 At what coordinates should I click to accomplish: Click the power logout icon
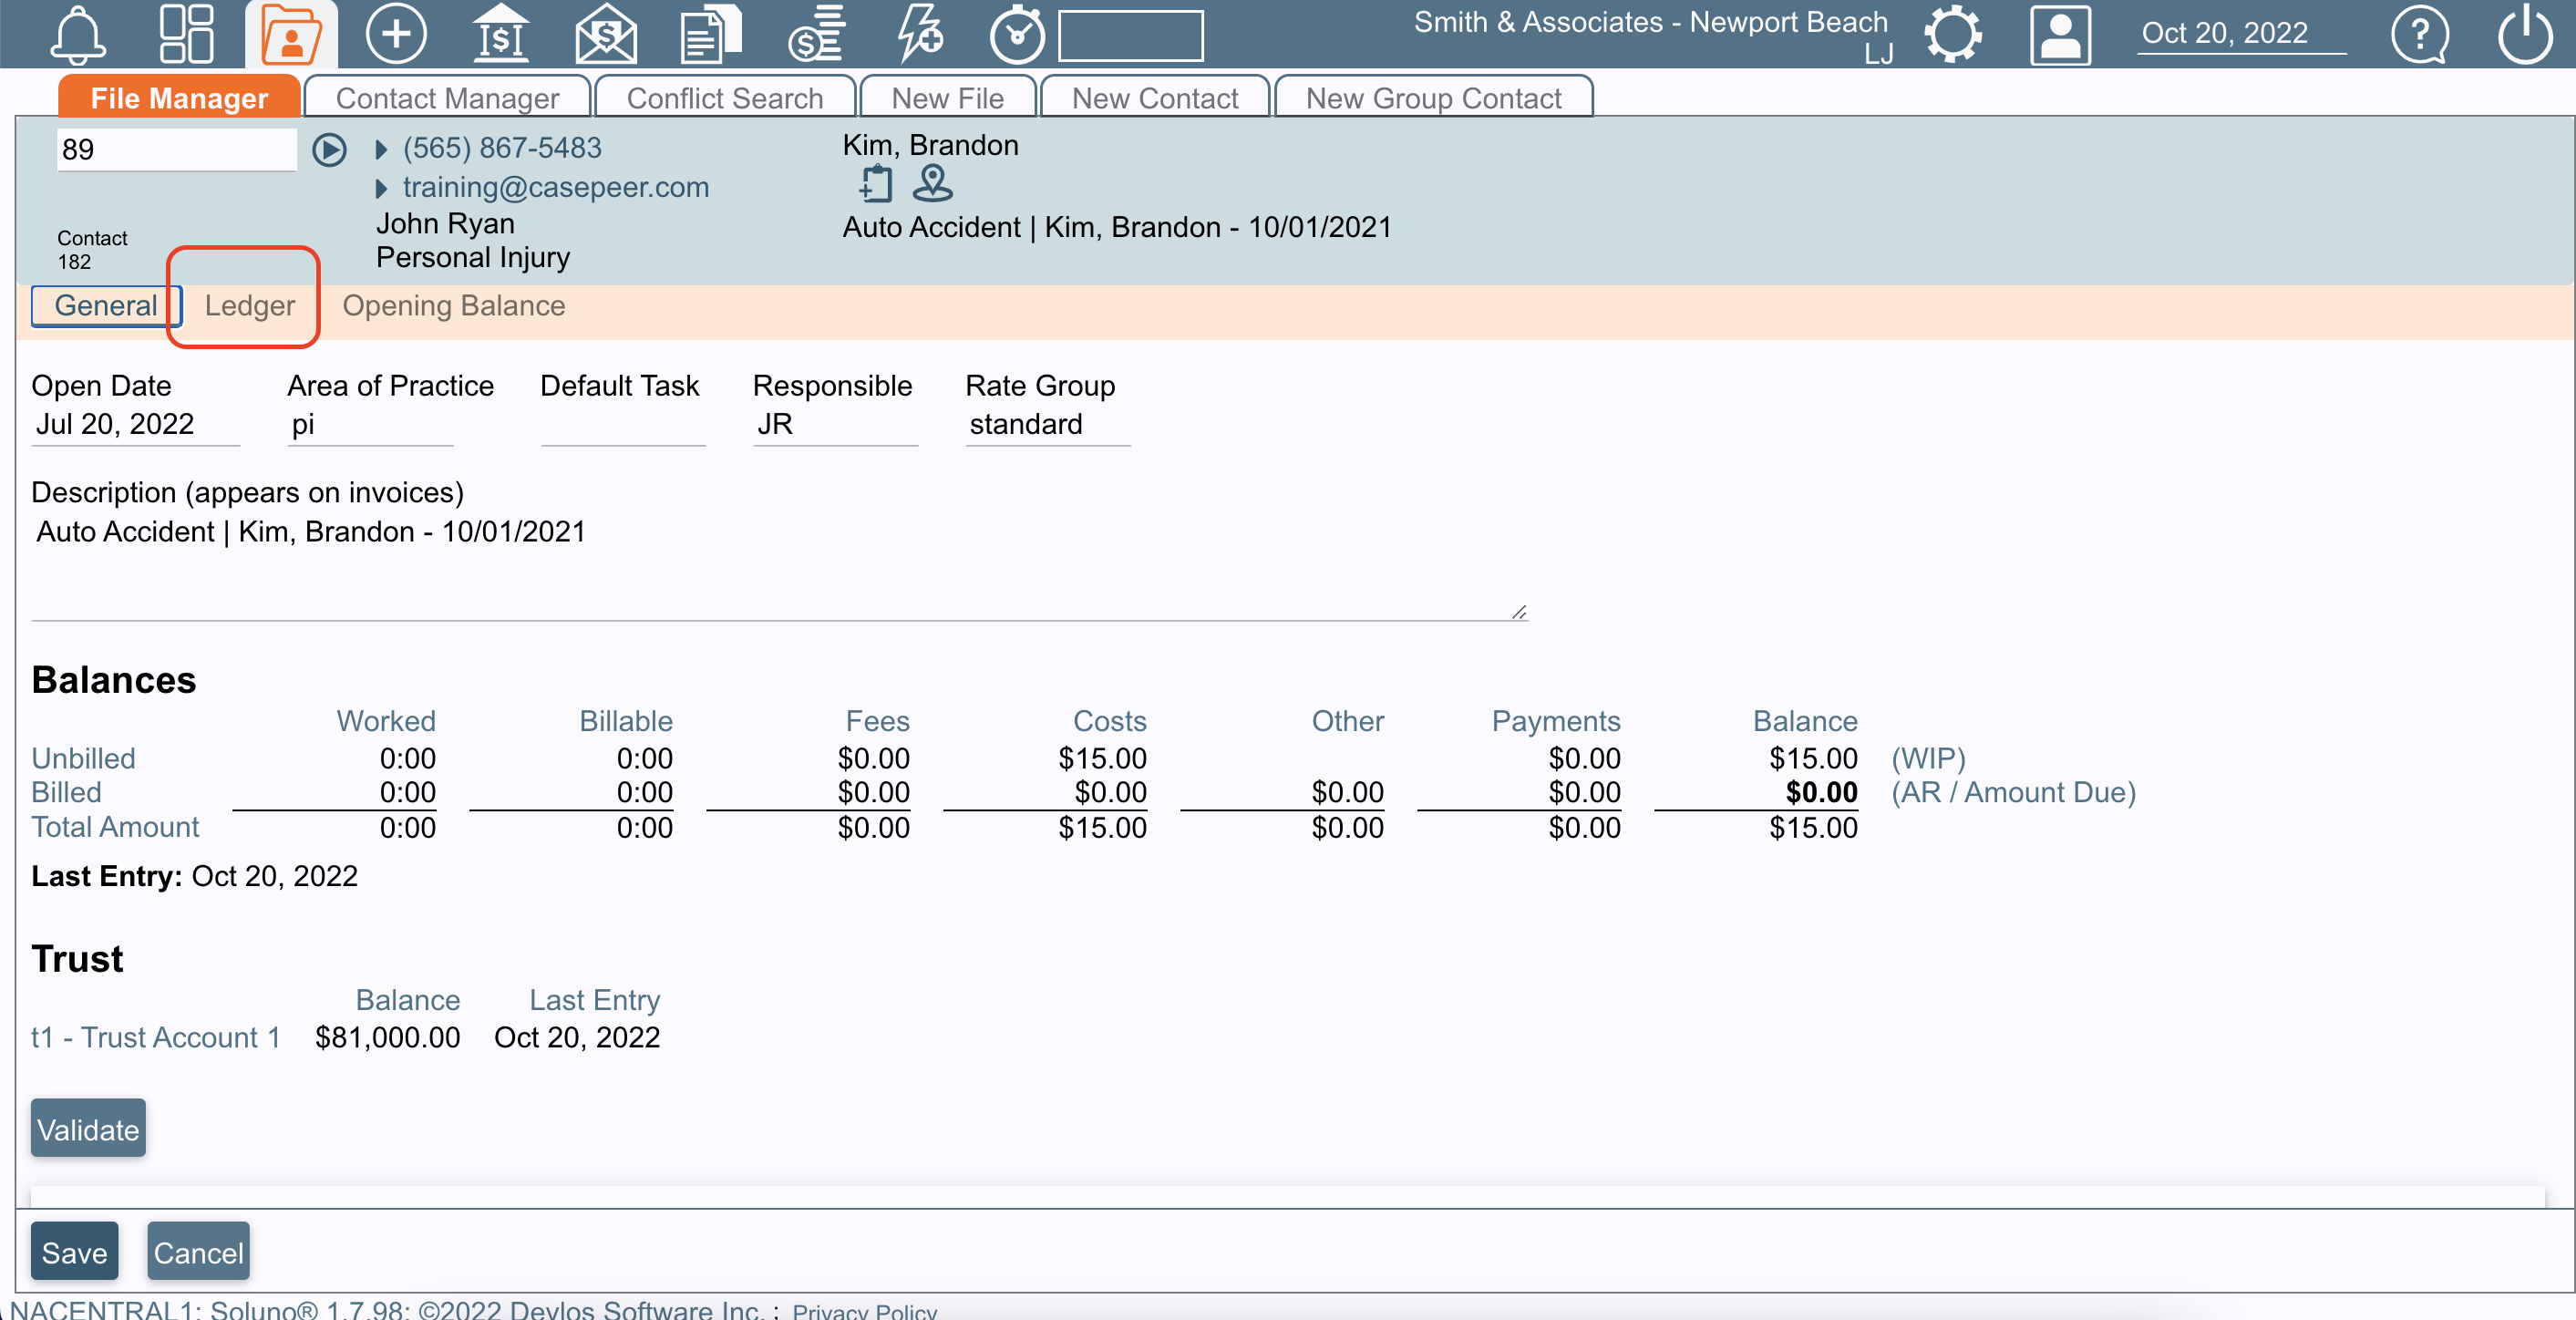tap(2525, 35)
